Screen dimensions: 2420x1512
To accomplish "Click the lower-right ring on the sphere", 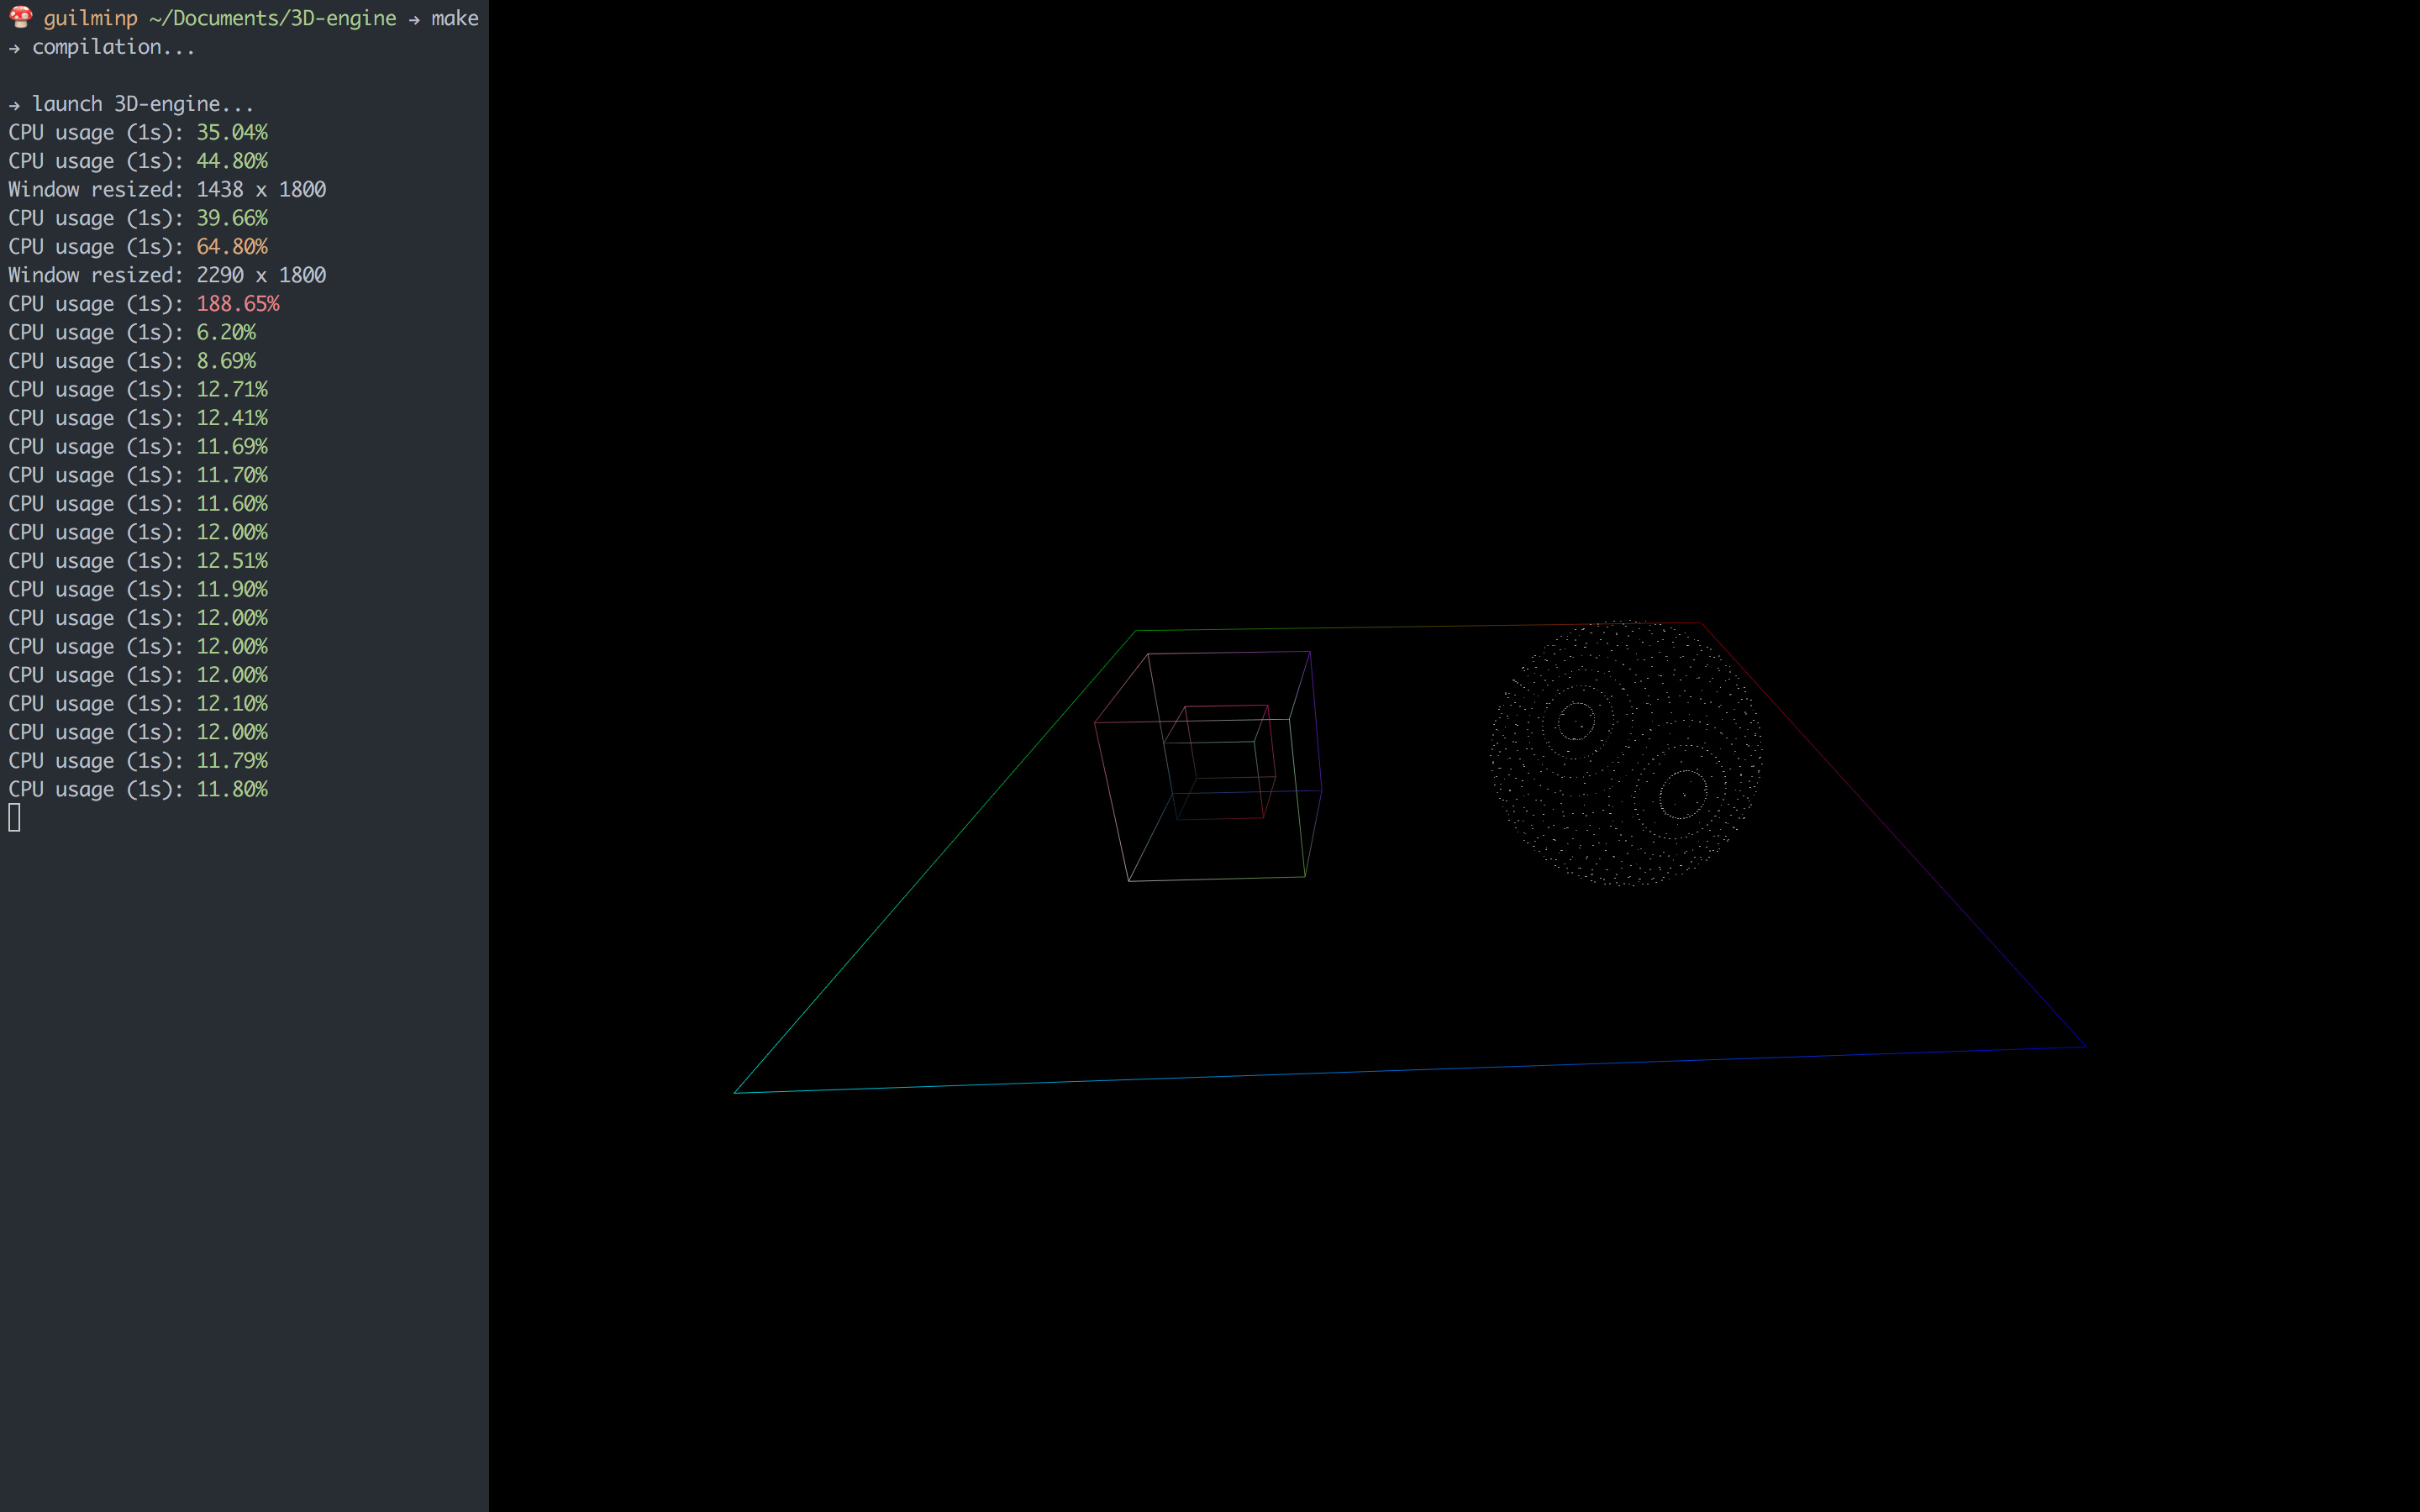I will [1683, 794].
